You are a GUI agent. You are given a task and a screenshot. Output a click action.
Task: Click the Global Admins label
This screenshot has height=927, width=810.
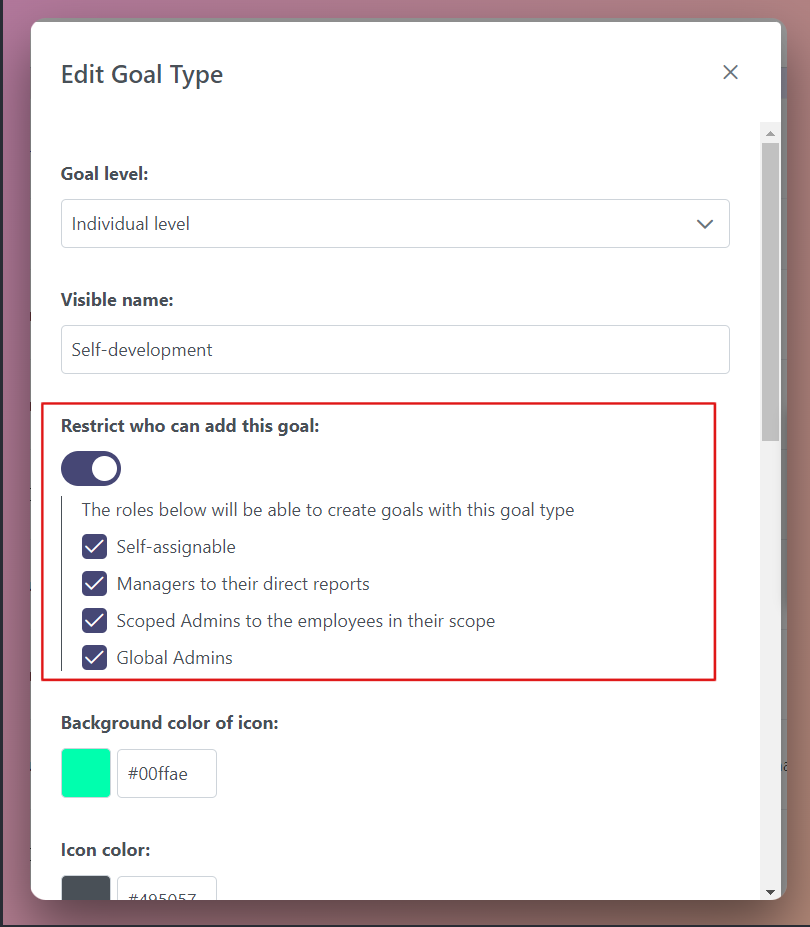pos(175,658)
